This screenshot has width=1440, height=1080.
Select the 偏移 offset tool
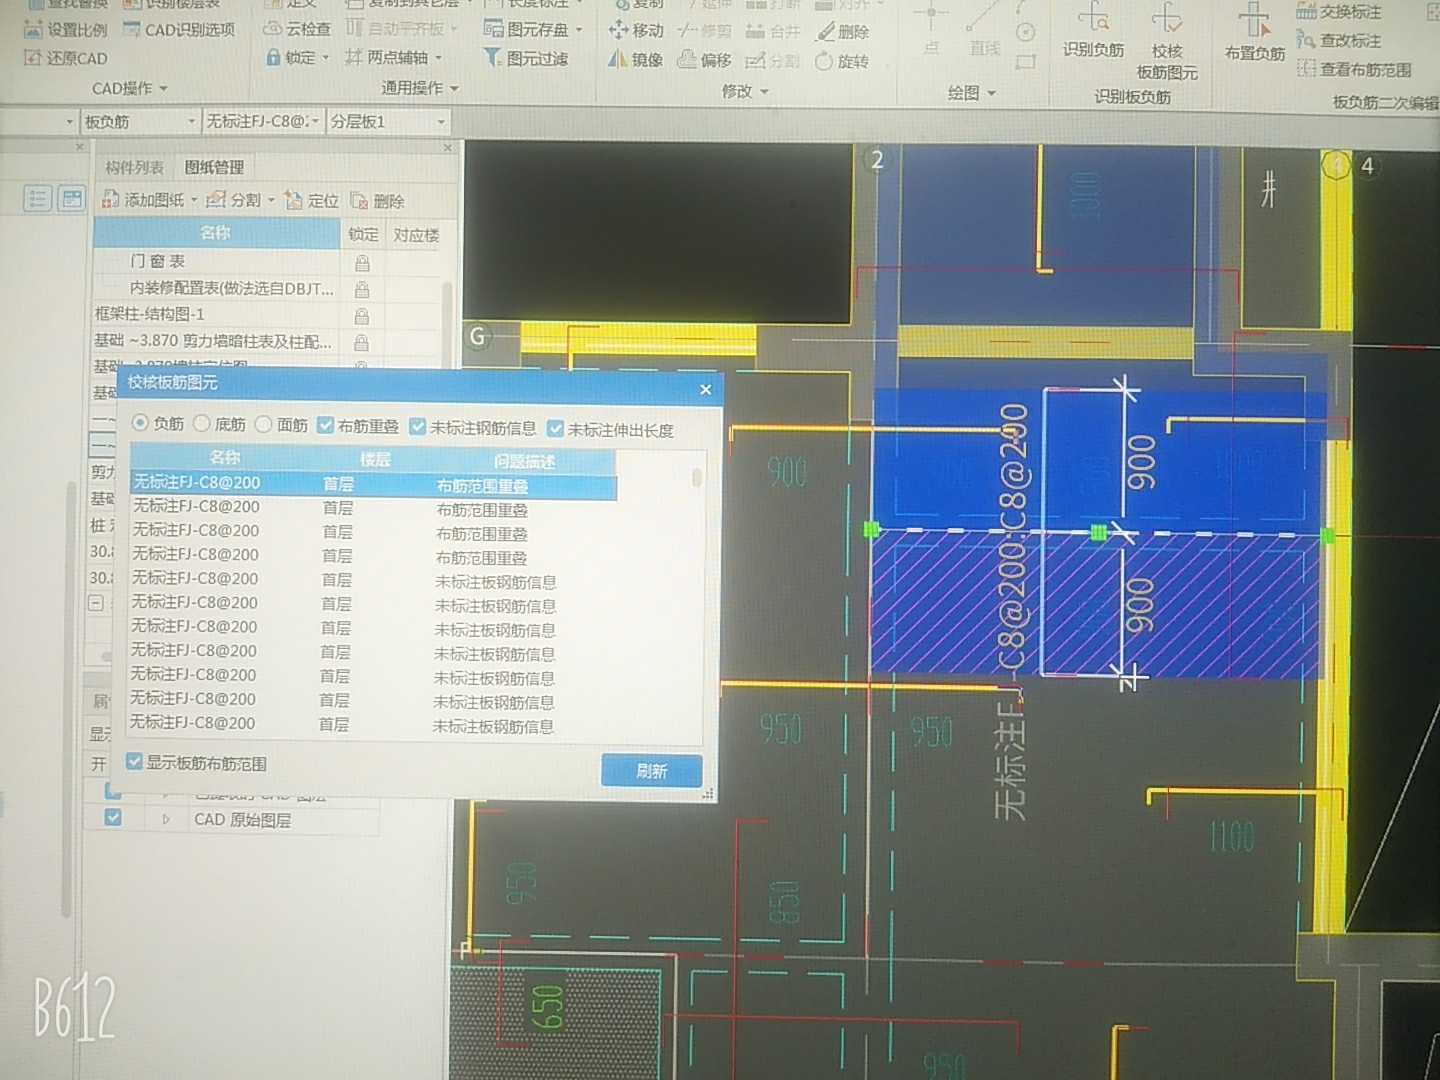point(704,60)
